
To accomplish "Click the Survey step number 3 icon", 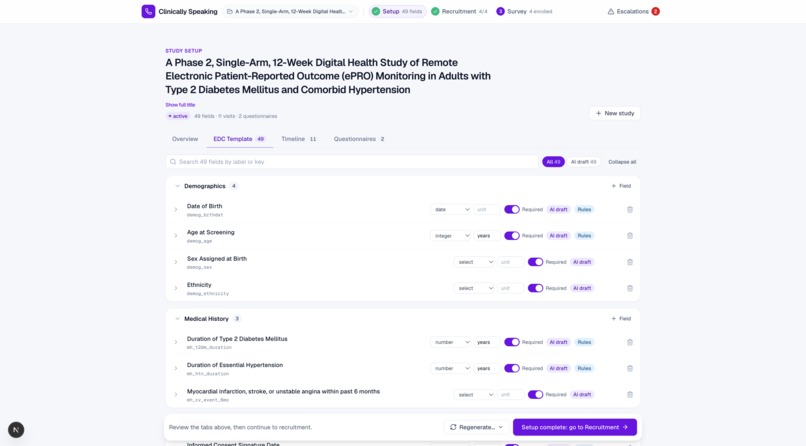I will (500, 11).
